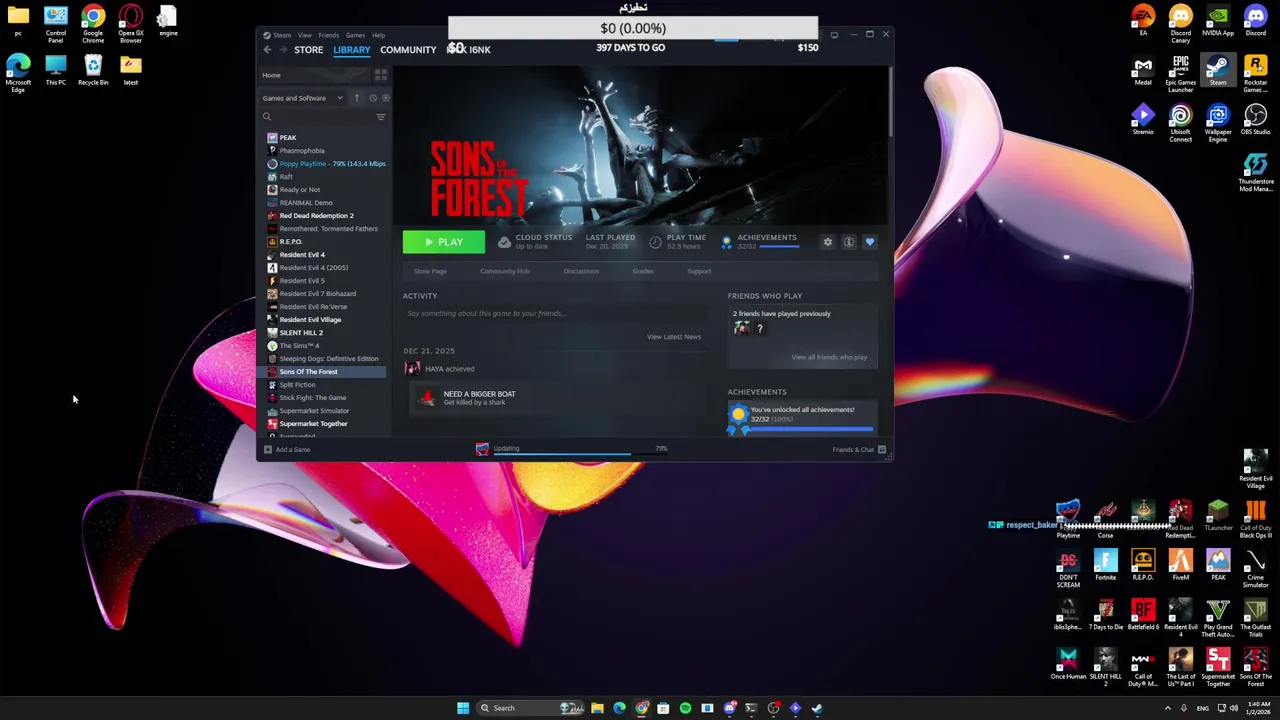
Task: Click the activity comment input field
Action: click(x=553, y=314)
